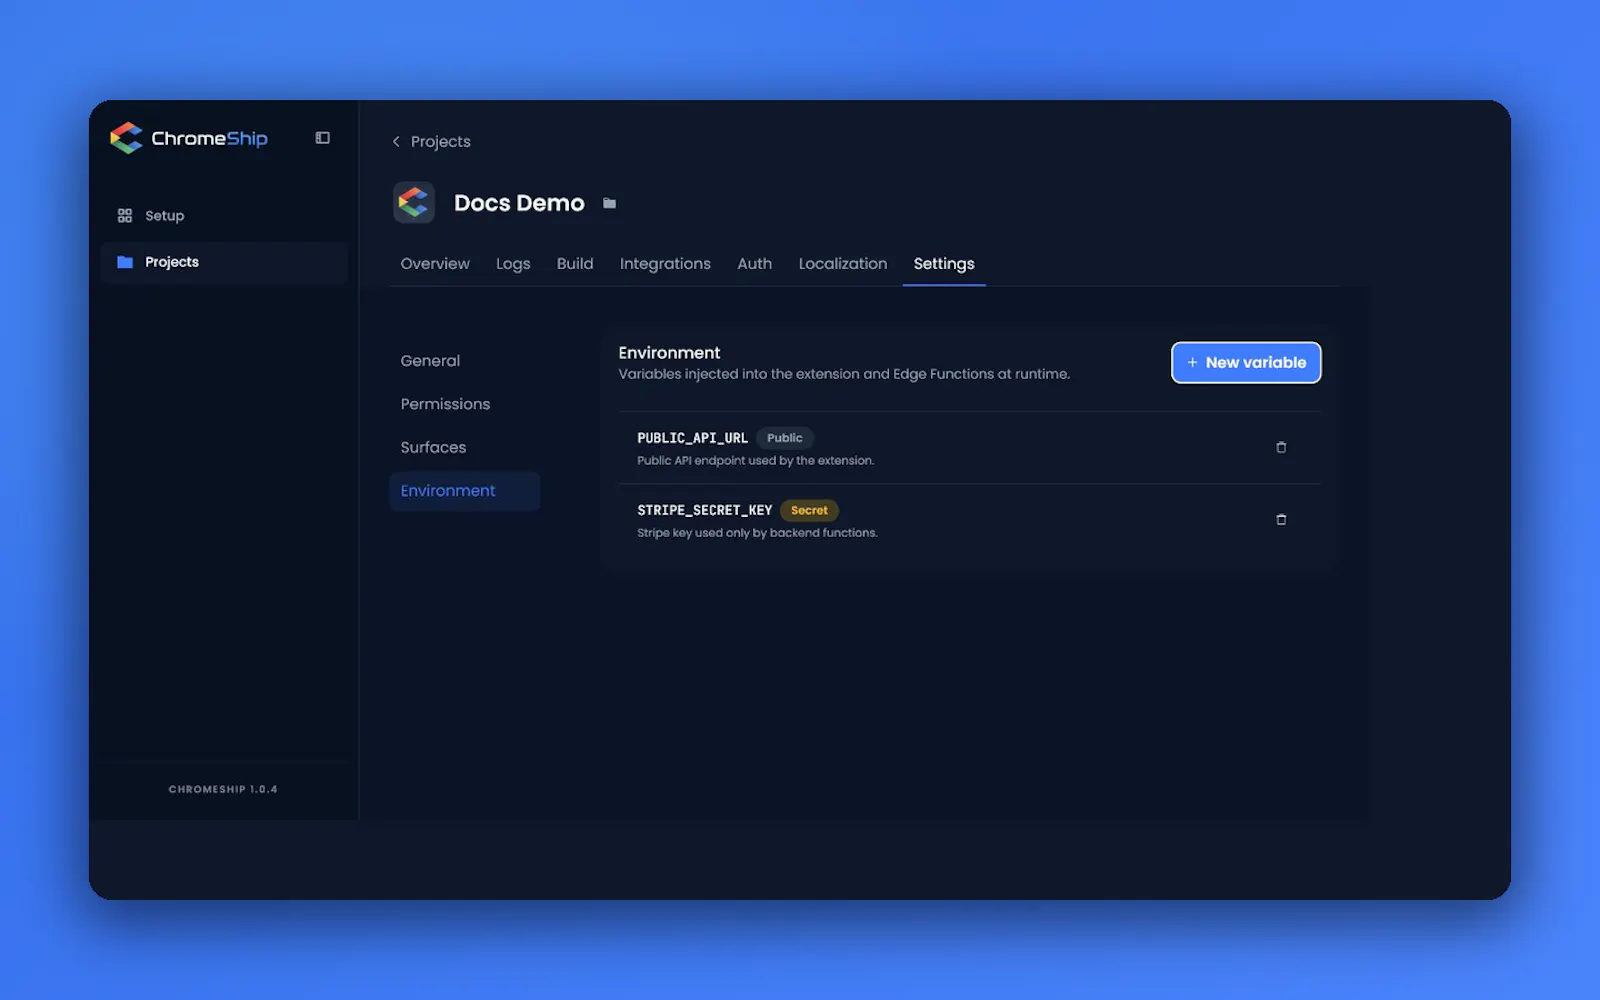Image resolution: width=1600 pixels, height=1000 pixels.
Task: Click the Docs Demo project logo
Action: click(414, 202)
